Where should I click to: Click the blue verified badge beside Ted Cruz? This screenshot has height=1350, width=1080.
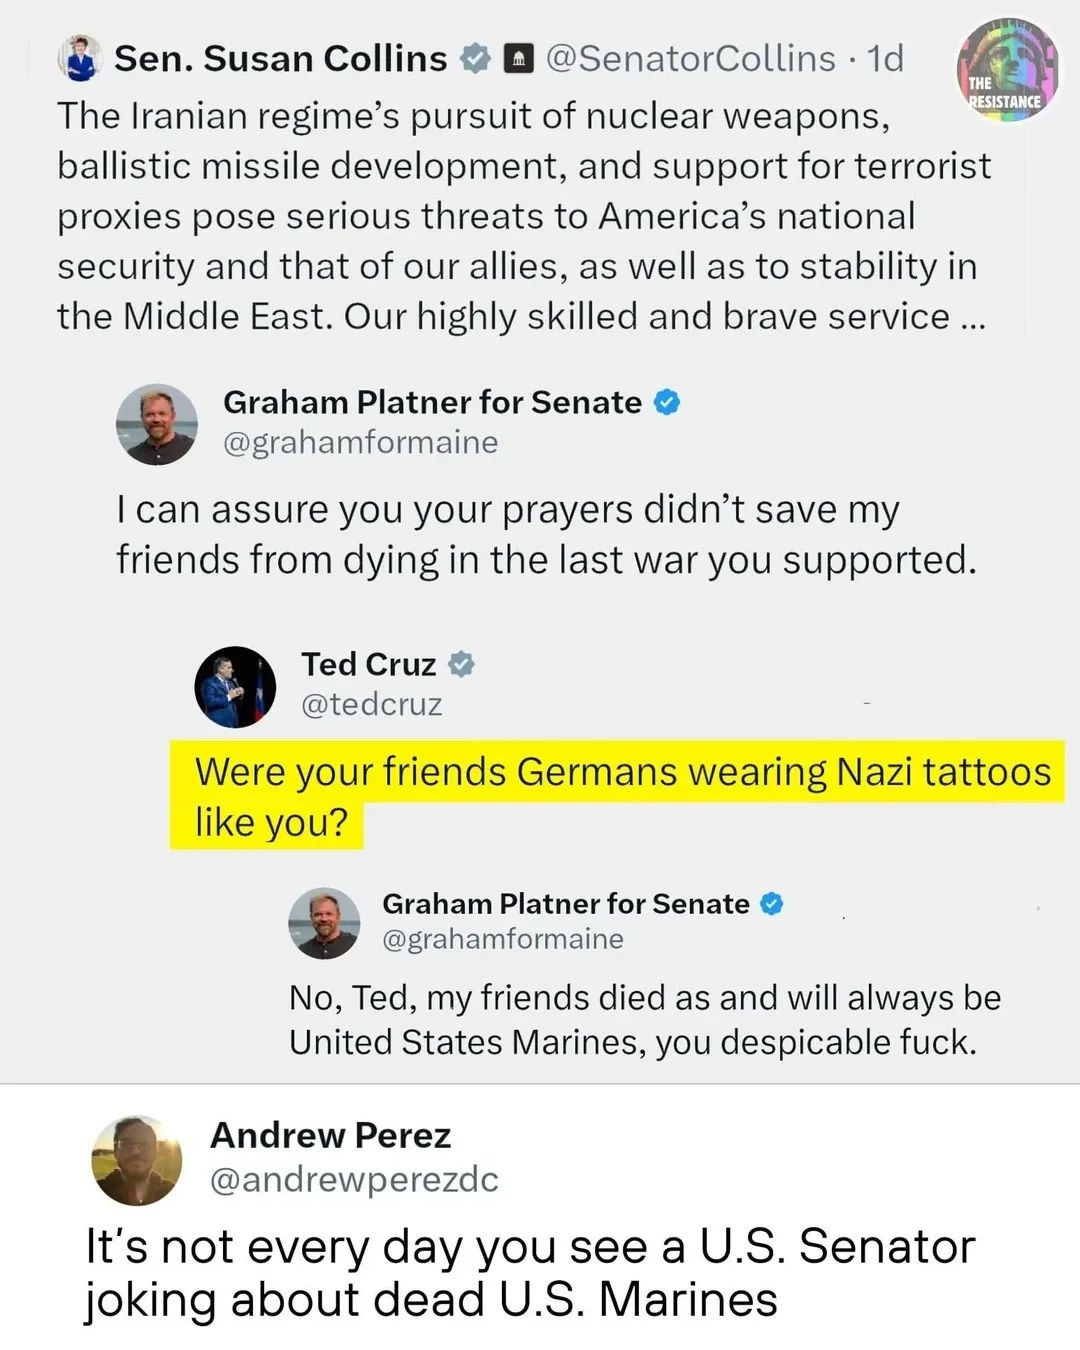point(460,664)
